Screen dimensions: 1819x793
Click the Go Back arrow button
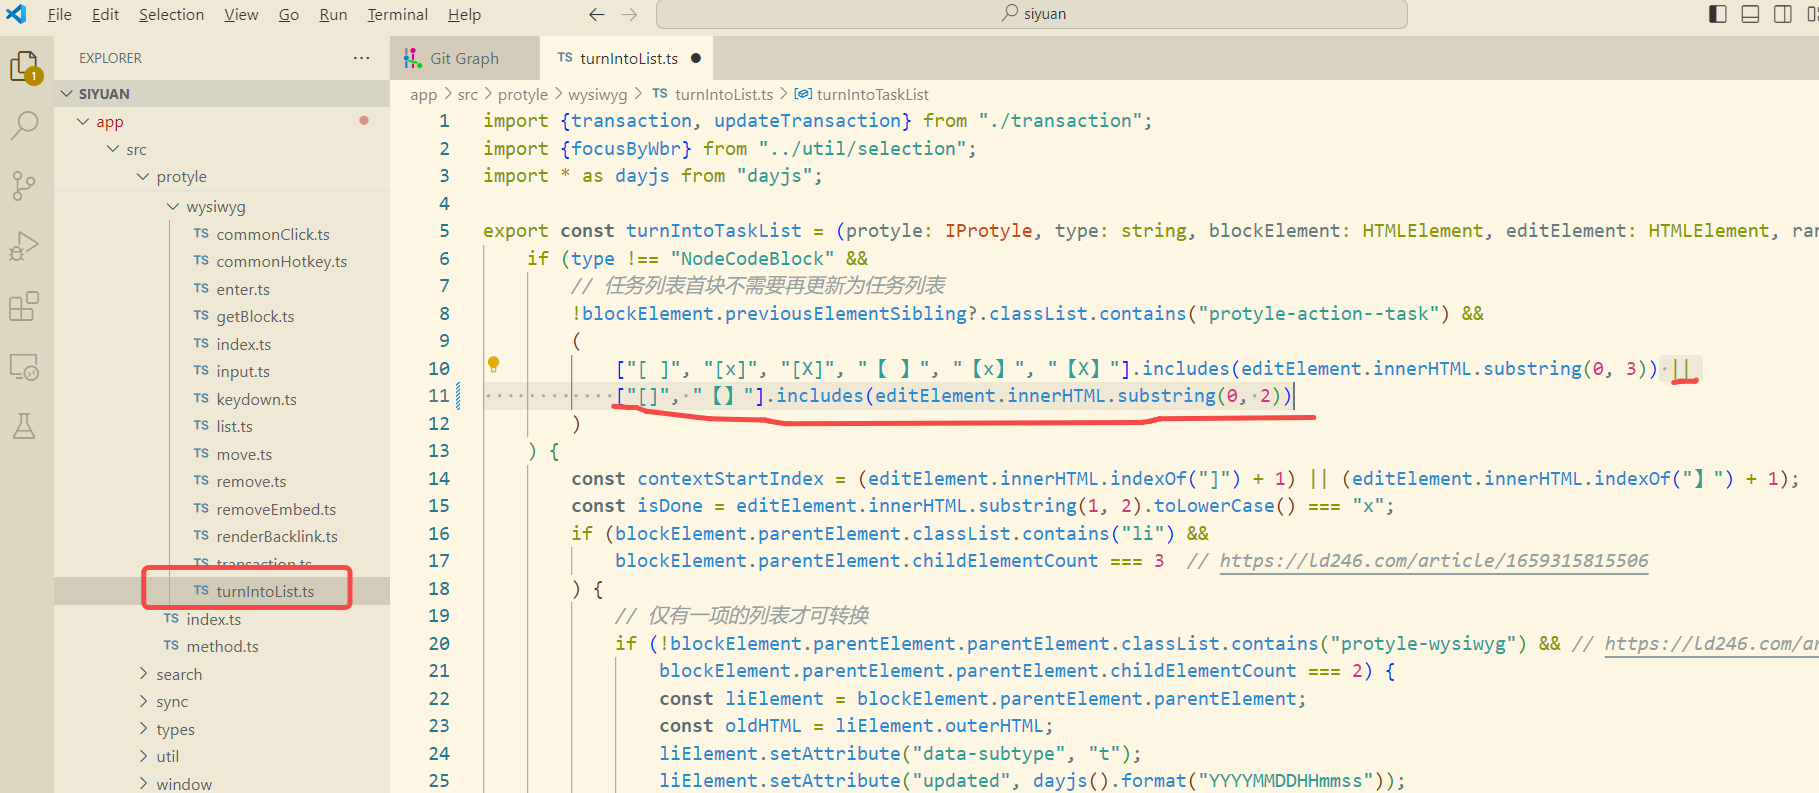click(597, 14)
